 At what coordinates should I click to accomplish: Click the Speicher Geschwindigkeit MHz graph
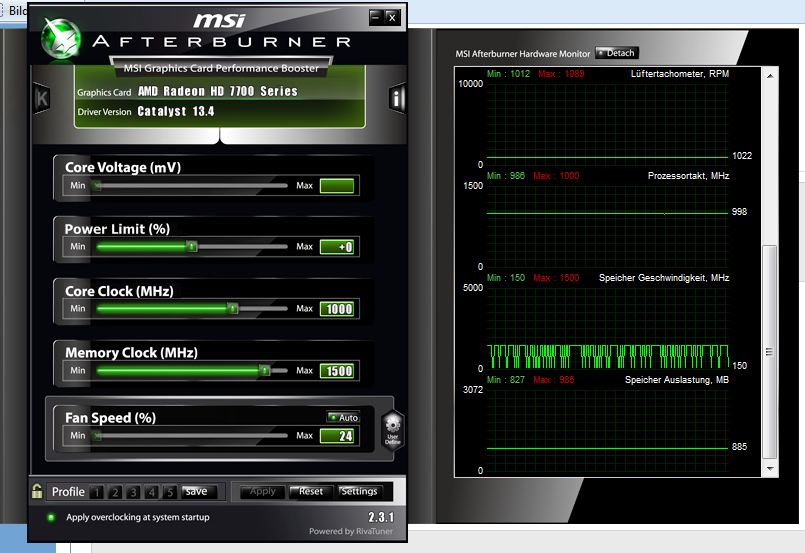tap(607, 328)
